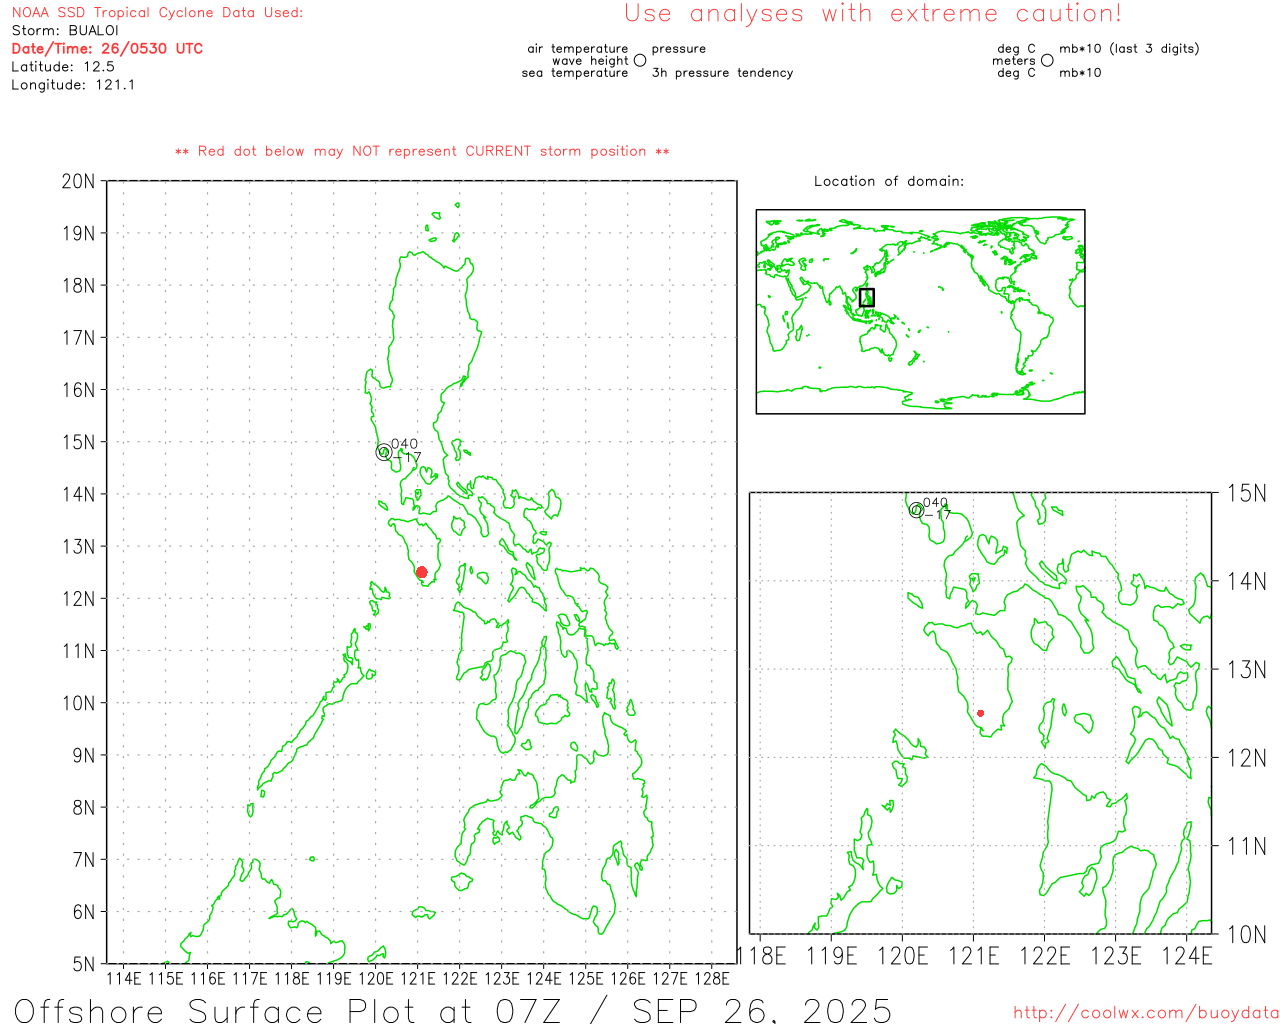Screen dimensions: 1280x1024
Task: Click the "Location of domain:" label
Action: pyautogui.click(x=888, y=181)
